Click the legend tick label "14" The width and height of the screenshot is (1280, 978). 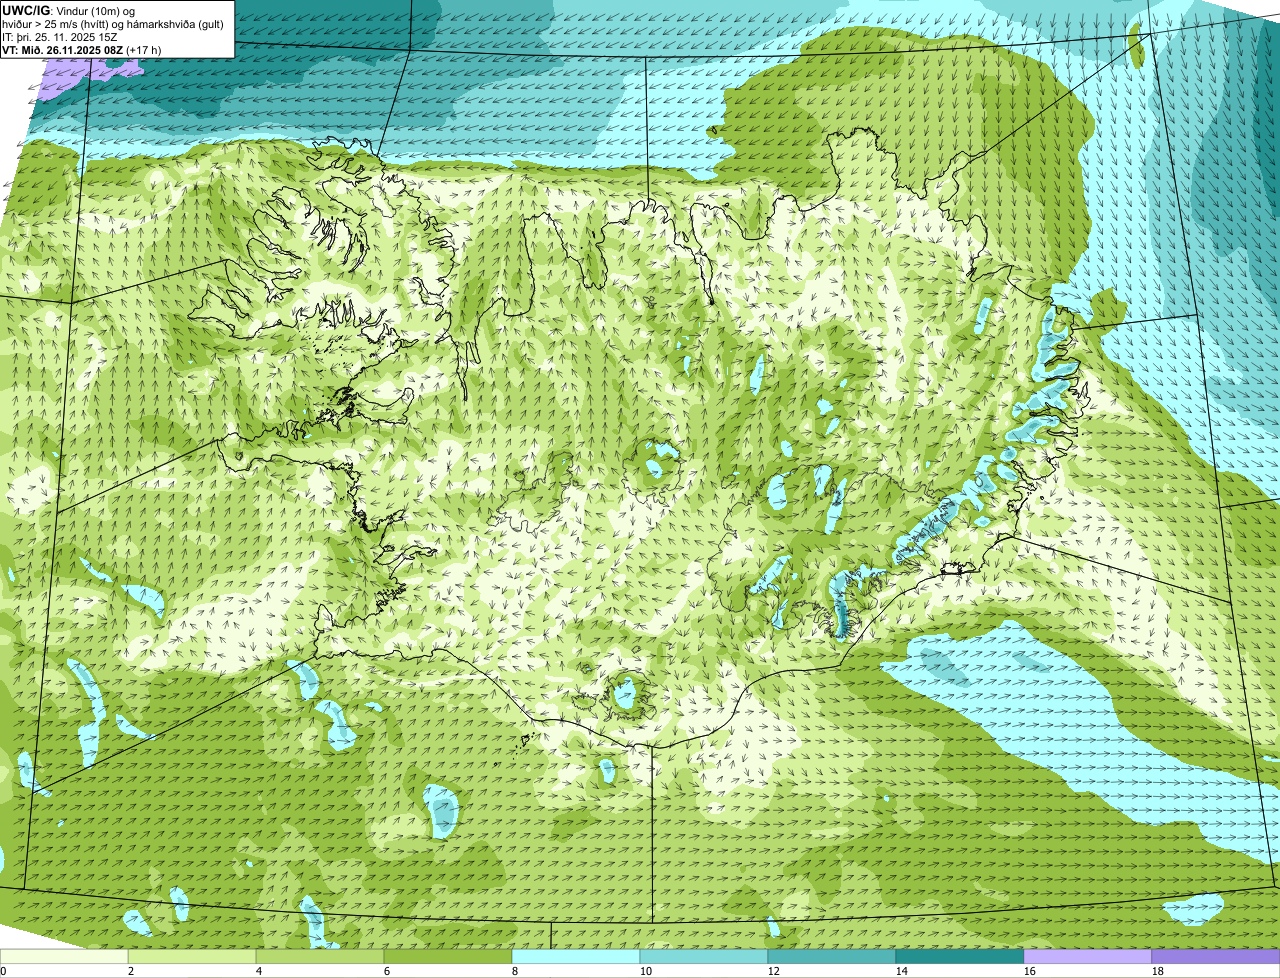pyautogui.click(x=901, y=971)
